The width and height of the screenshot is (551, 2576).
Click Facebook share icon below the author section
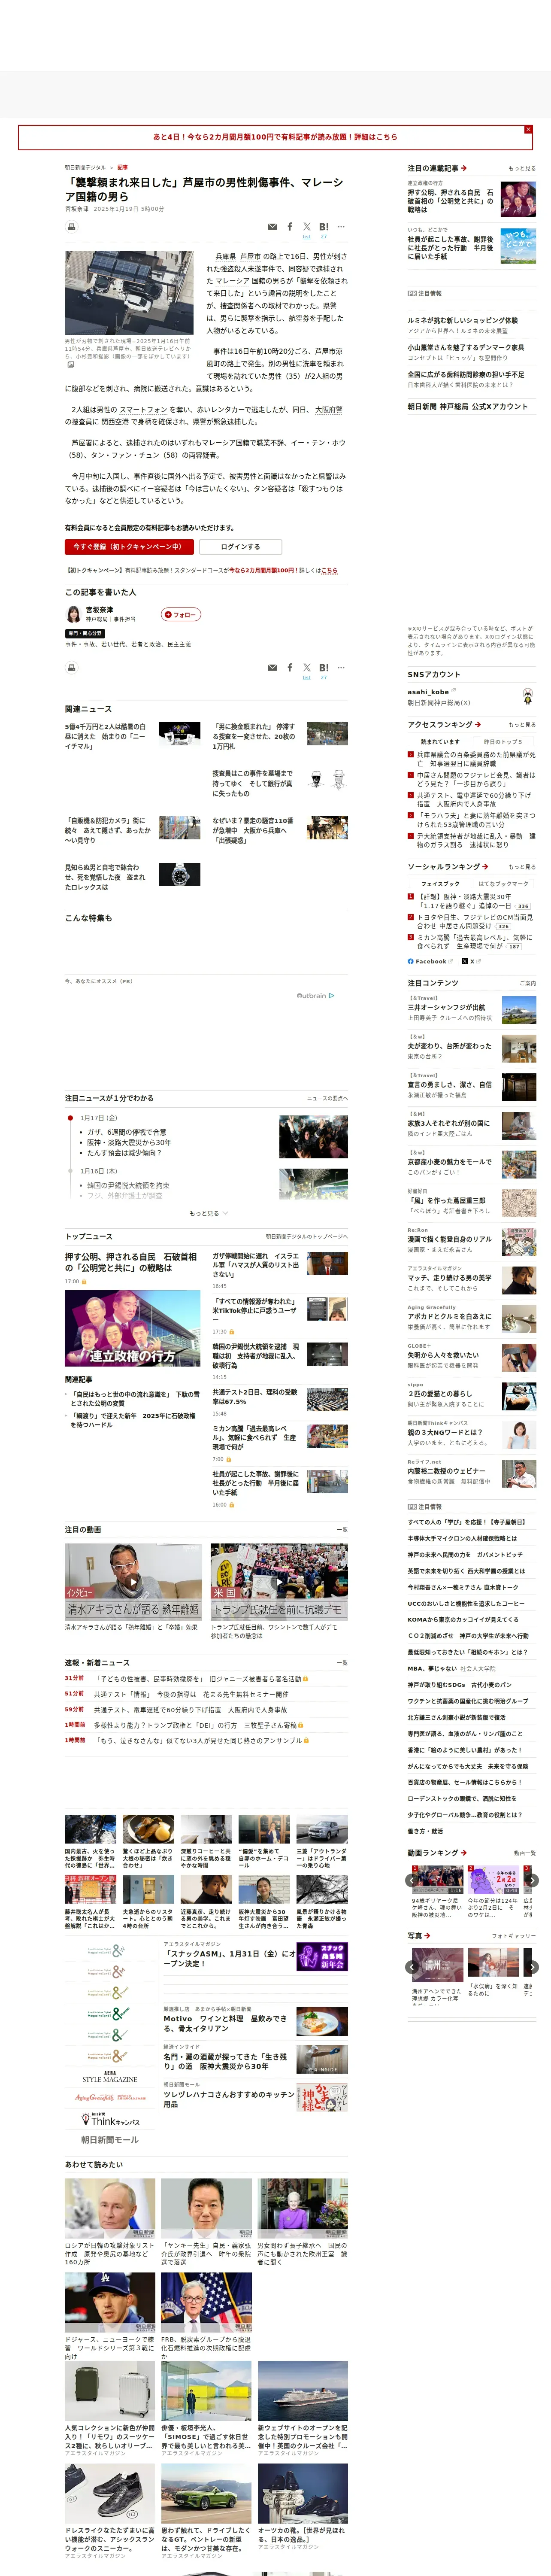(290, 667)
